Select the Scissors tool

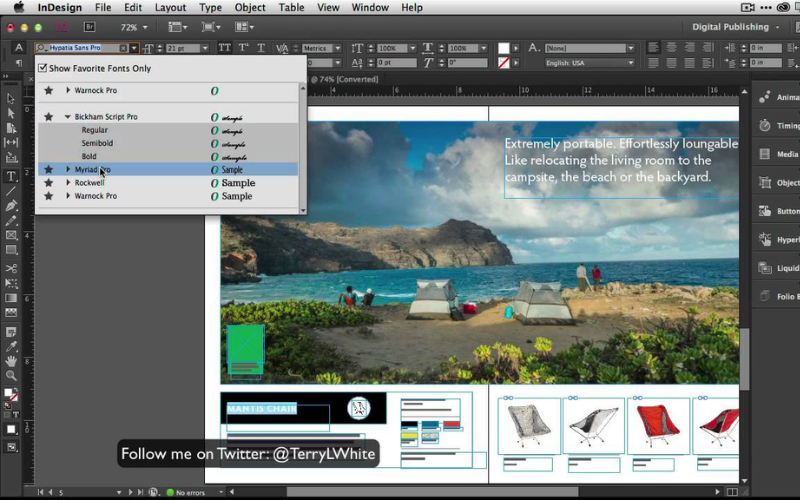(x=11, y=268)
